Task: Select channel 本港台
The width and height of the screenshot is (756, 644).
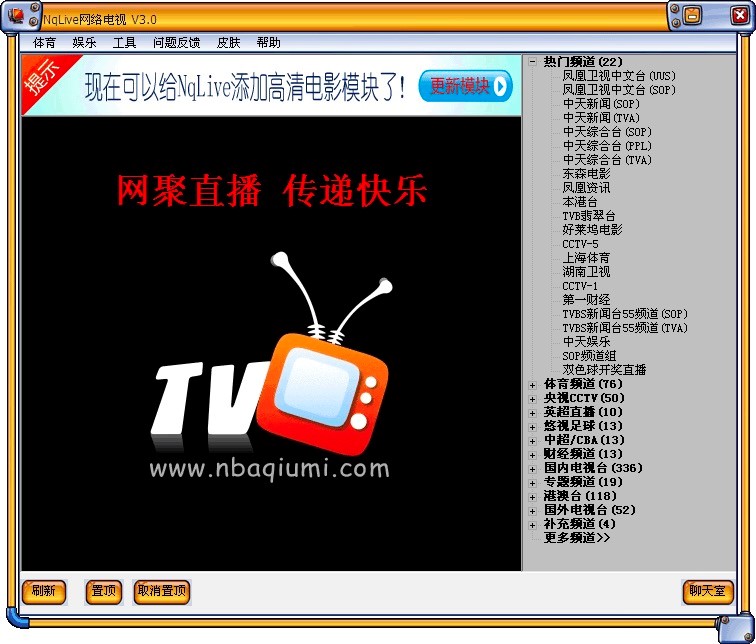Action: (x=580, y=201)
